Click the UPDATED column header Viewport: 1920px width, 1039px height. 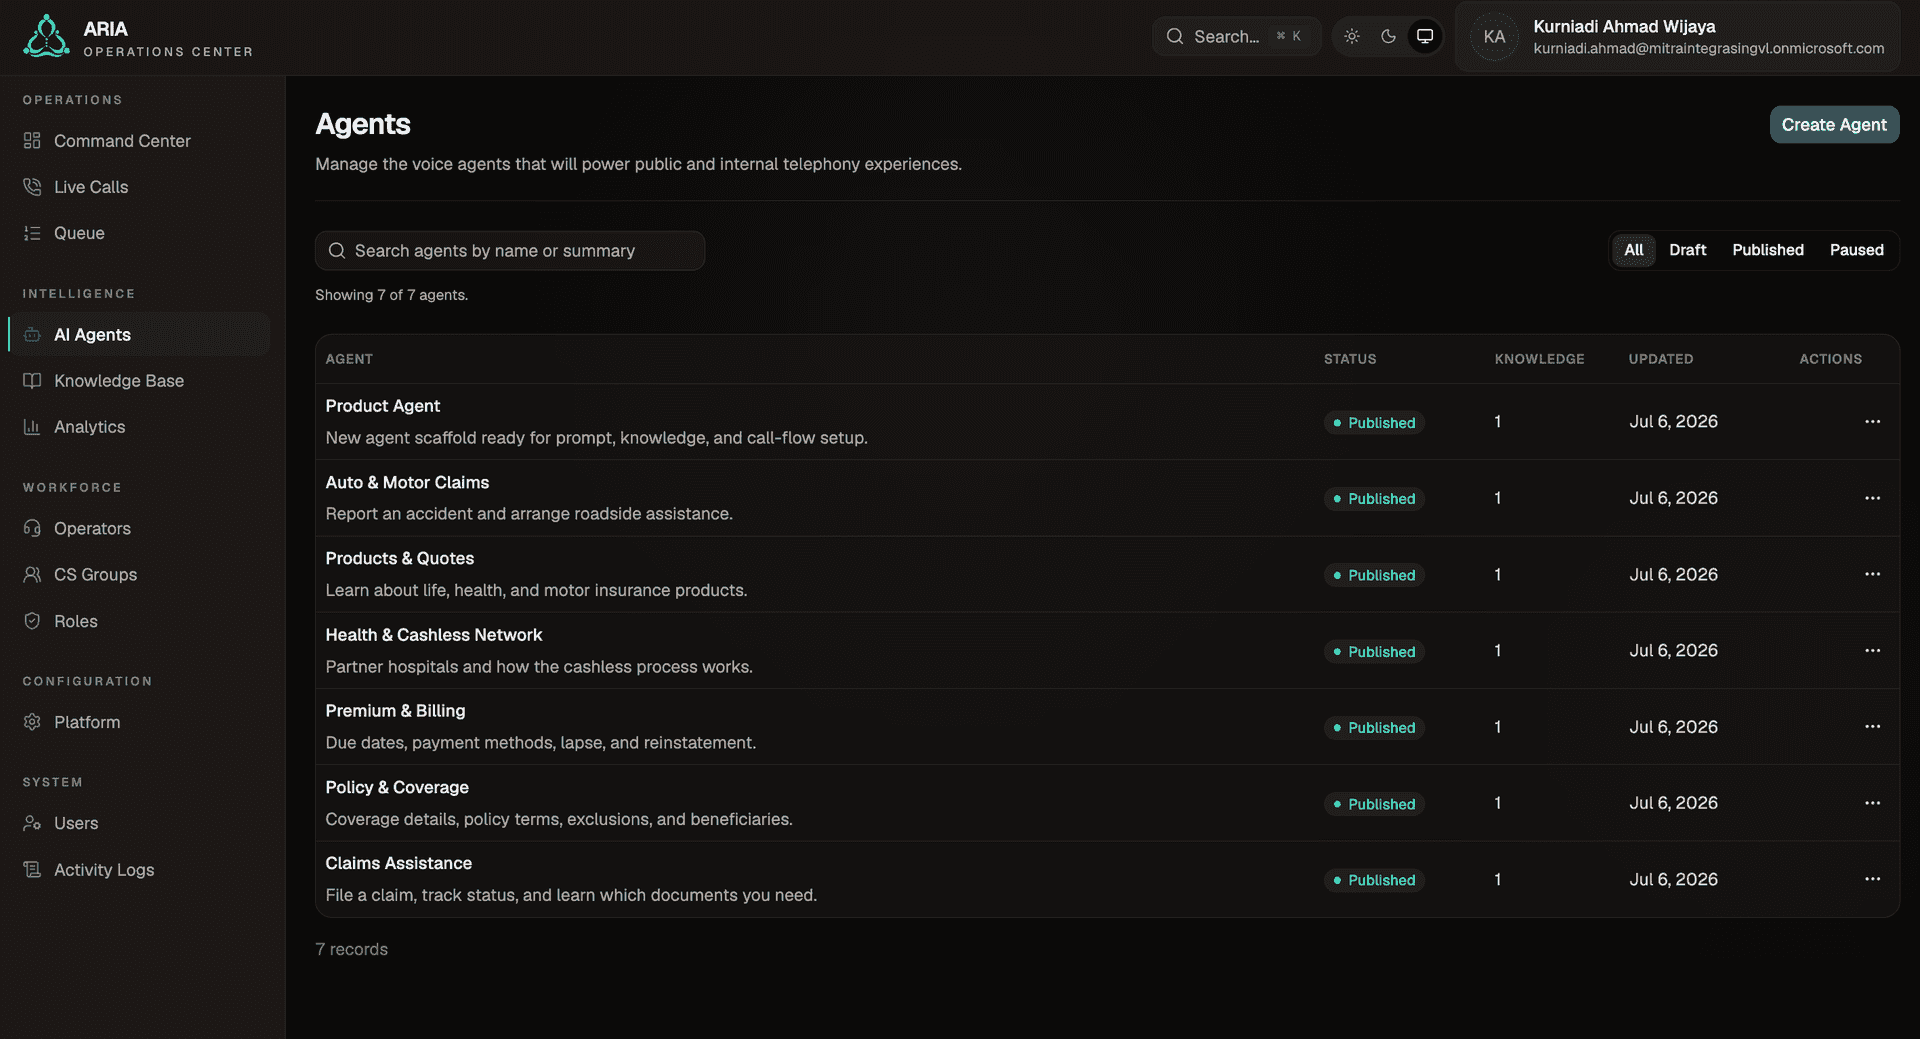[x=1661, y=359]
